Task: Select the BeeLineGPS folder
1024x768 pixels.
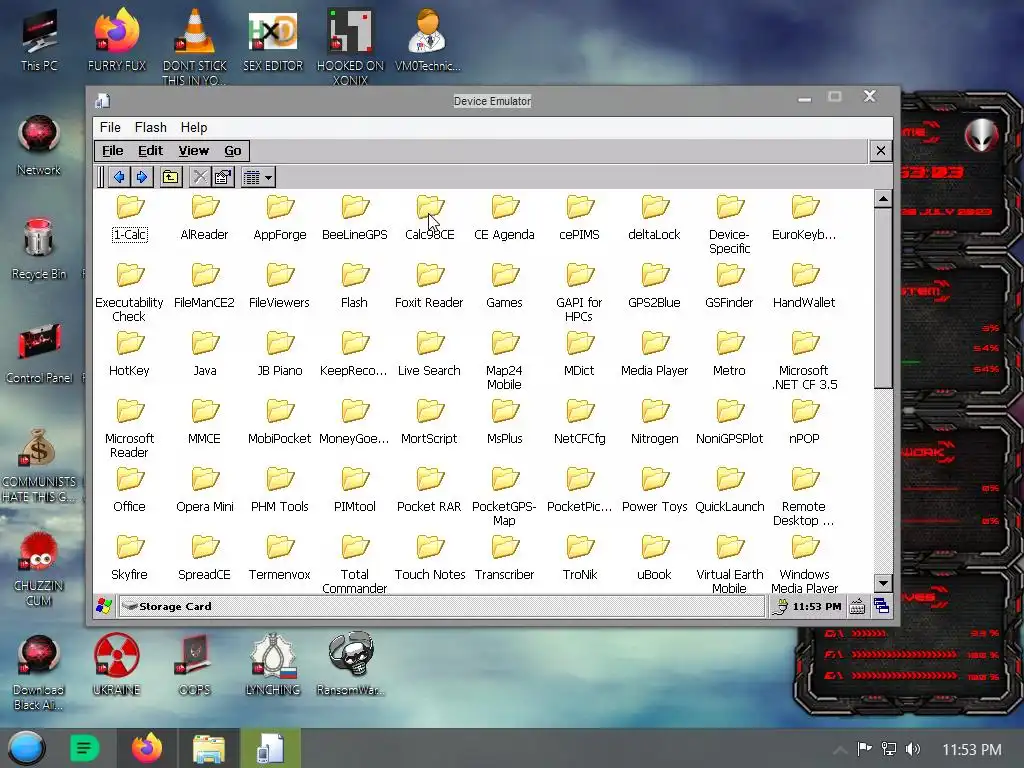Action: [x=355, y=219]
